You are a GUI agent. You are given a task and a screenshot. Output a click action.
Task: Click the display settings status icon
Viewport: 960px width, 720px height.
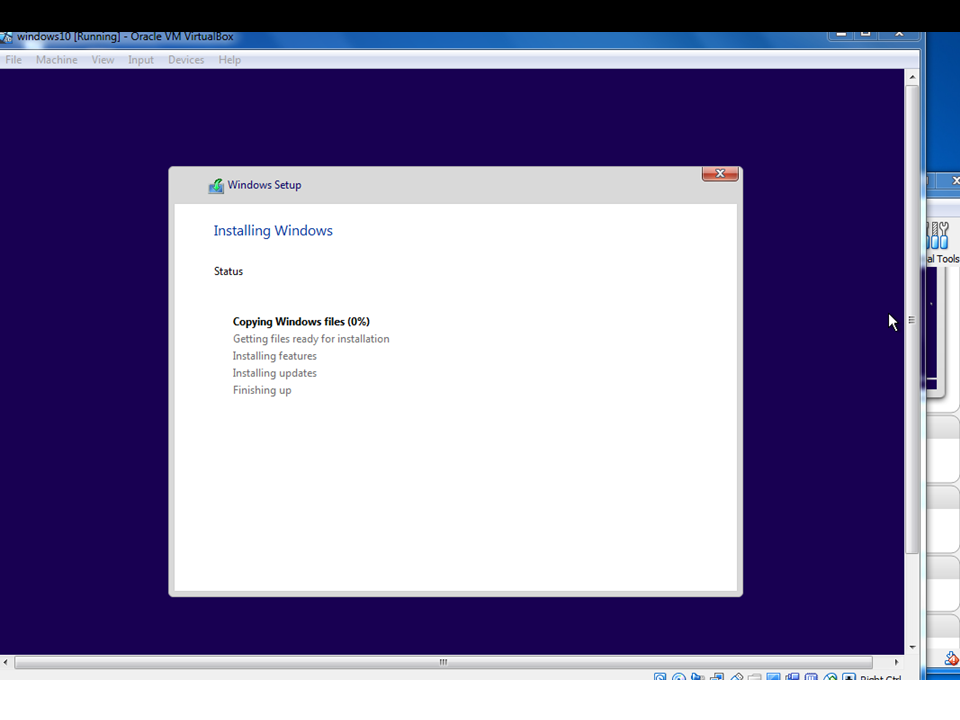pyautogui.click(x=774, y=678)
